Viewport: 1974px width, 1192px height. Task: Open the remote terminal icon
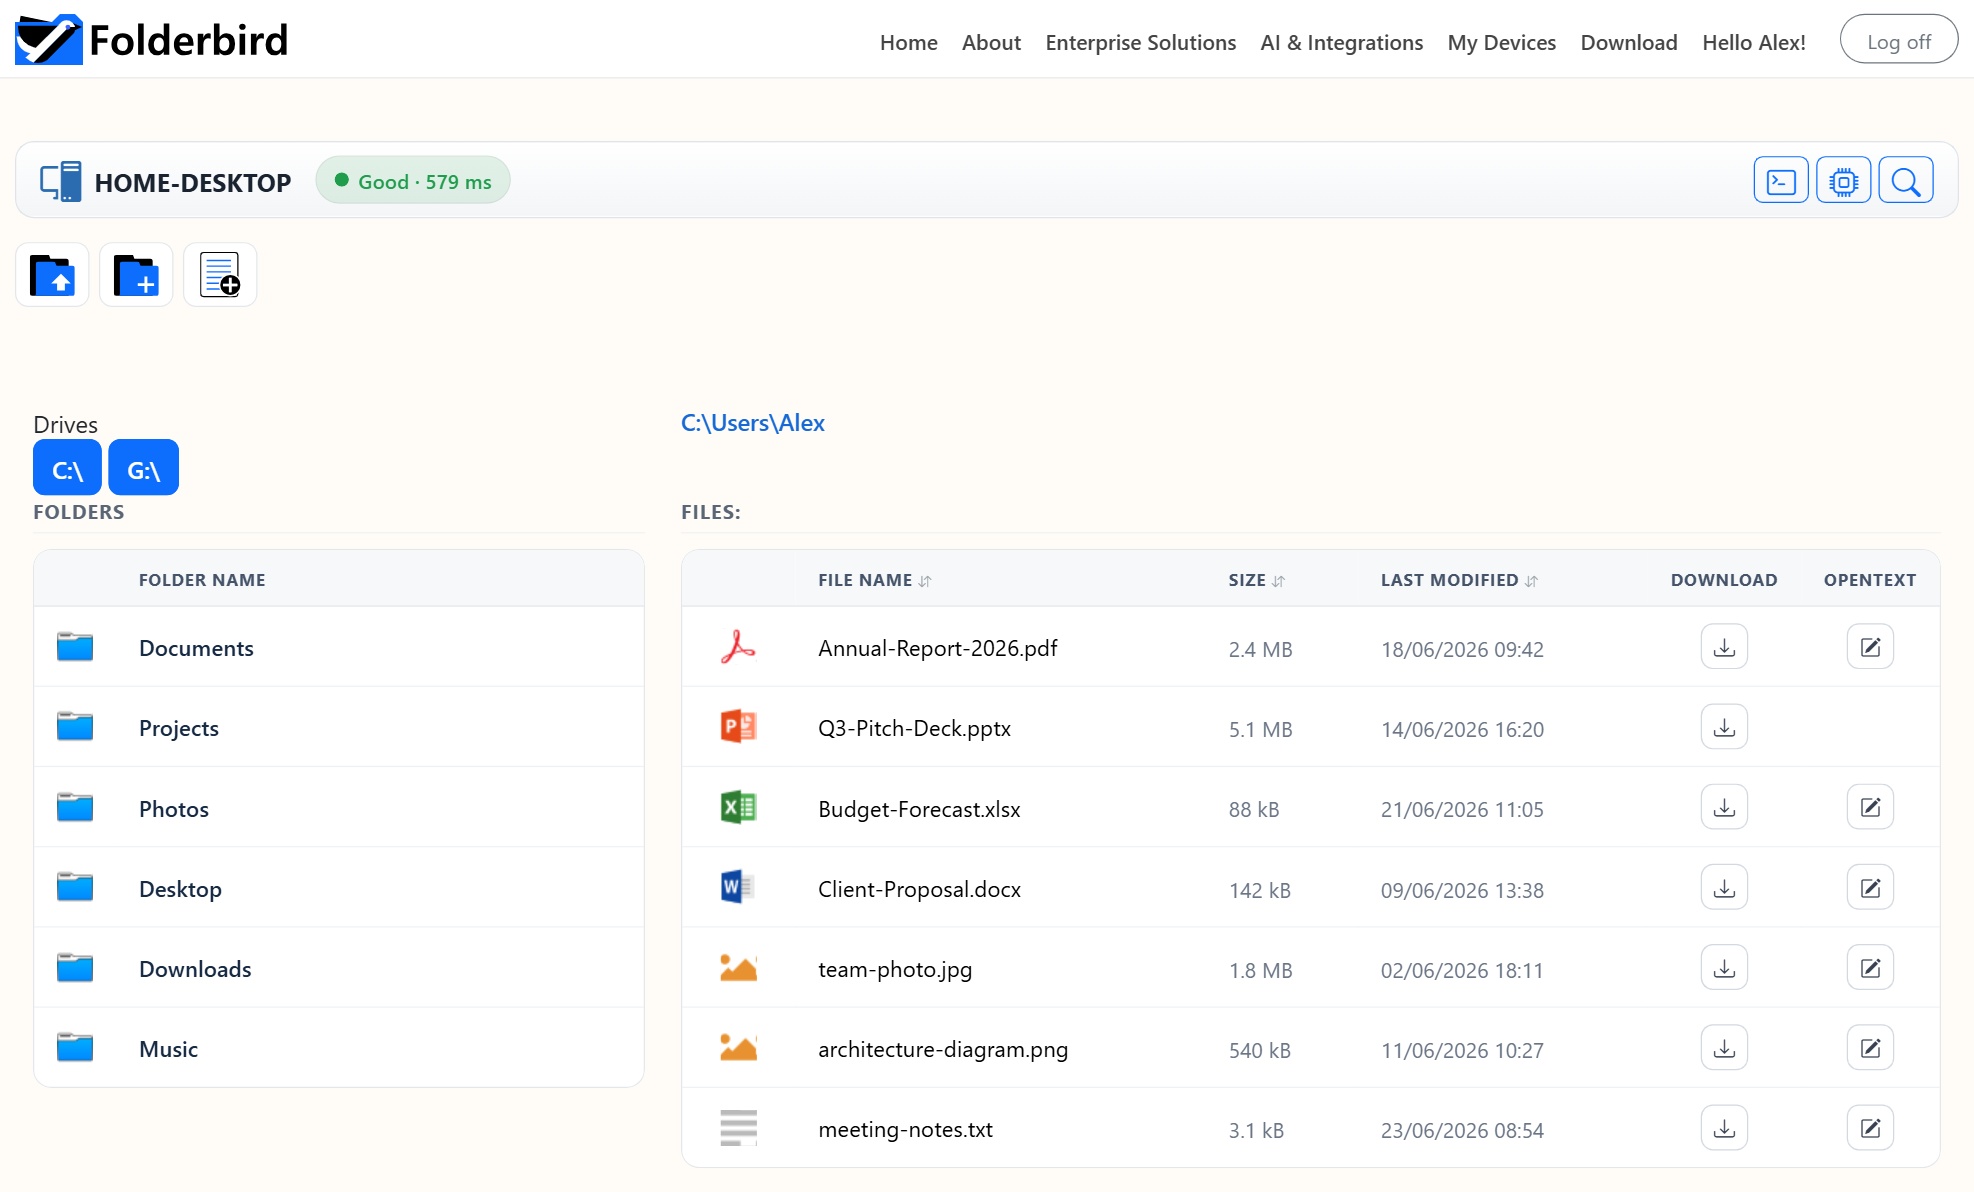coord(1781,181)
